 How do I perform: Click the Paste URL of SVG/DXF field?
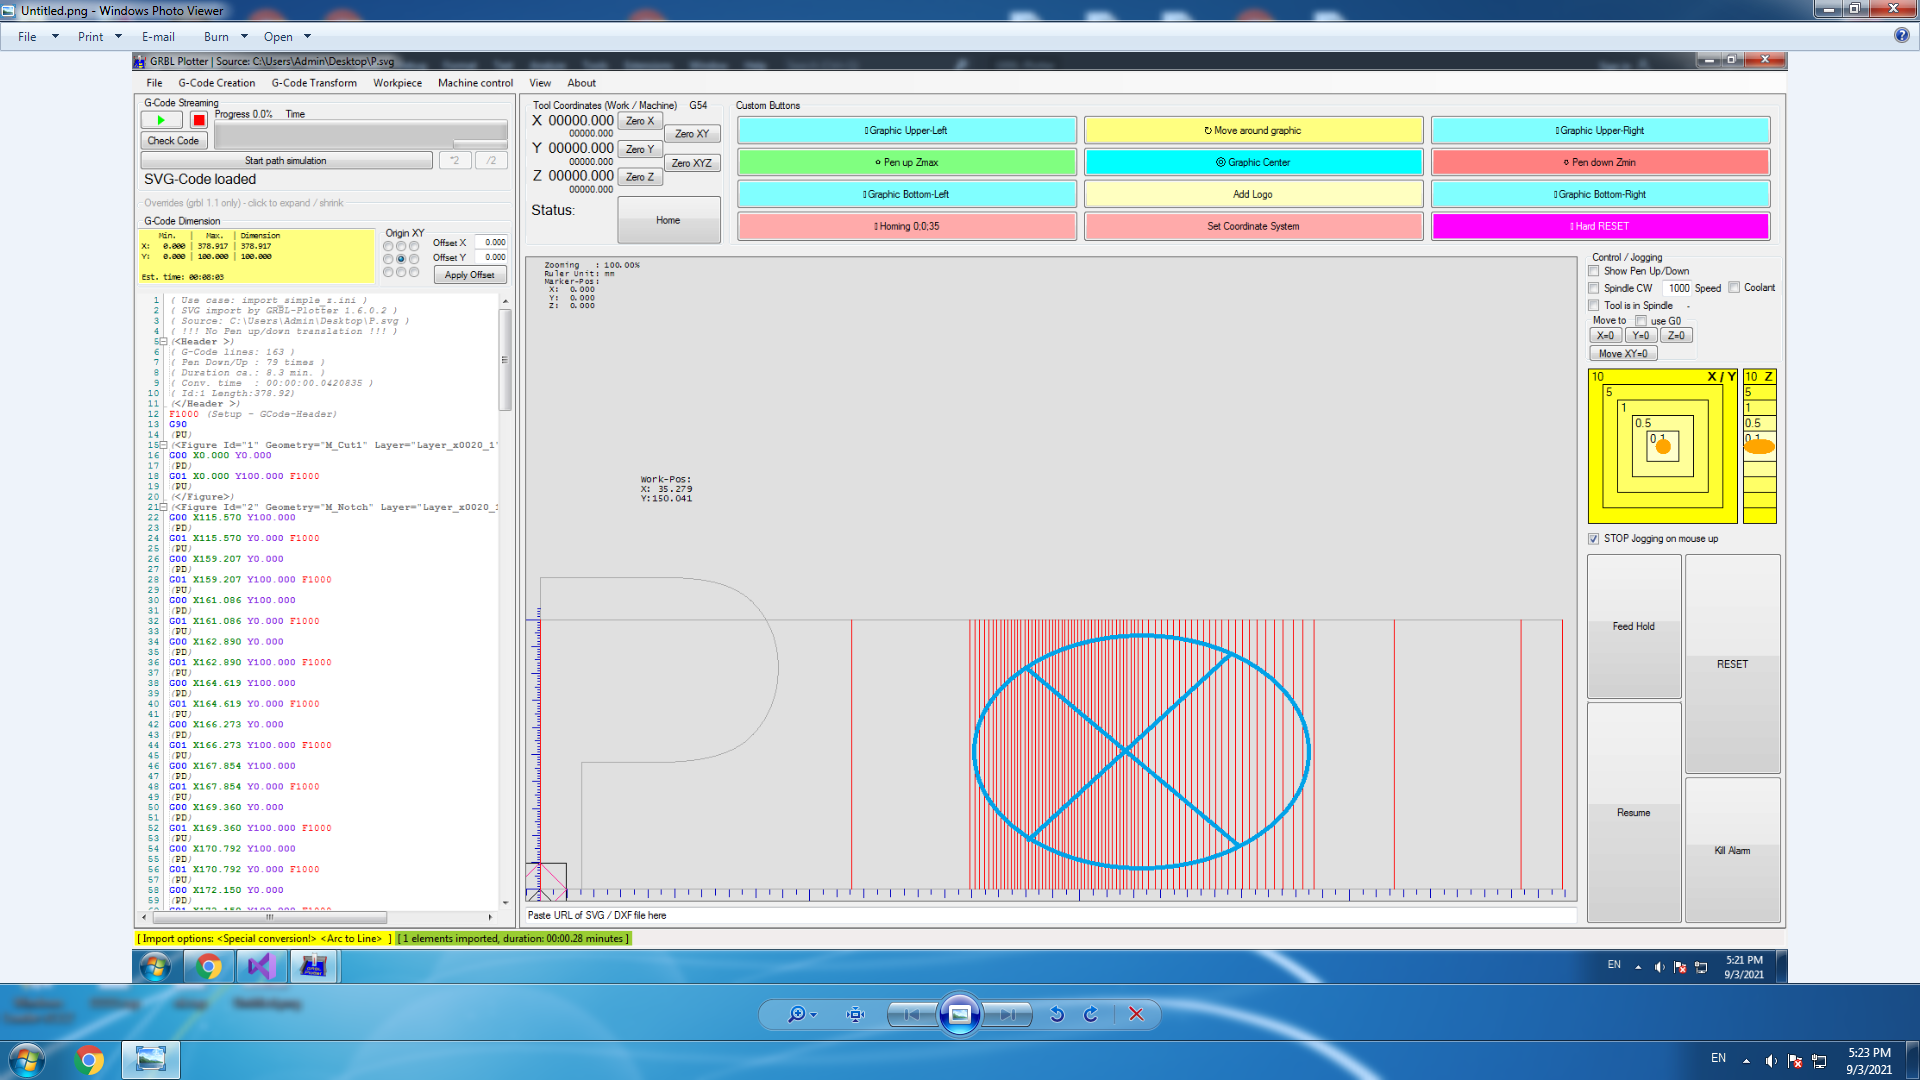pos(1050,915)
